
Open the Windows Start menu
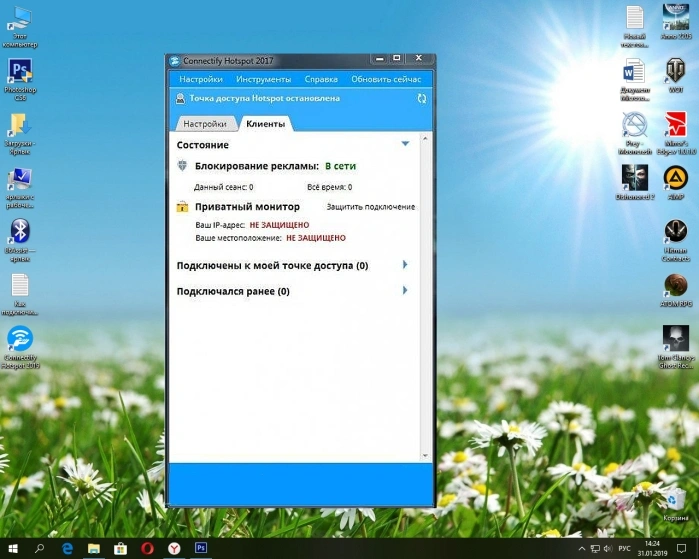[x=12, y=548]
